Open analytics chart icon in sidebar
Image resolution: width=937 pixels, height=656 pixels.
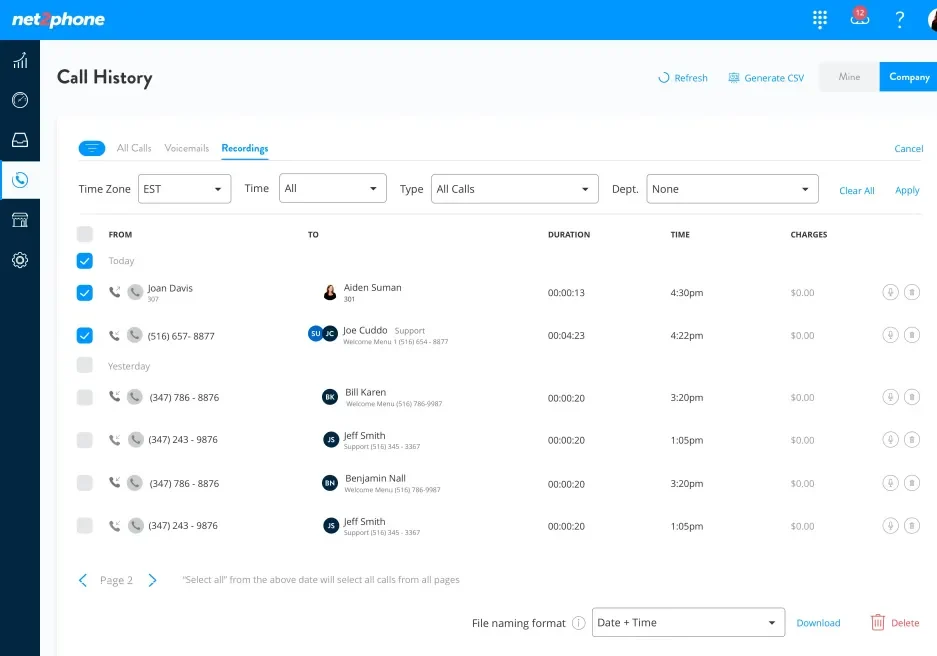[20, 61]
